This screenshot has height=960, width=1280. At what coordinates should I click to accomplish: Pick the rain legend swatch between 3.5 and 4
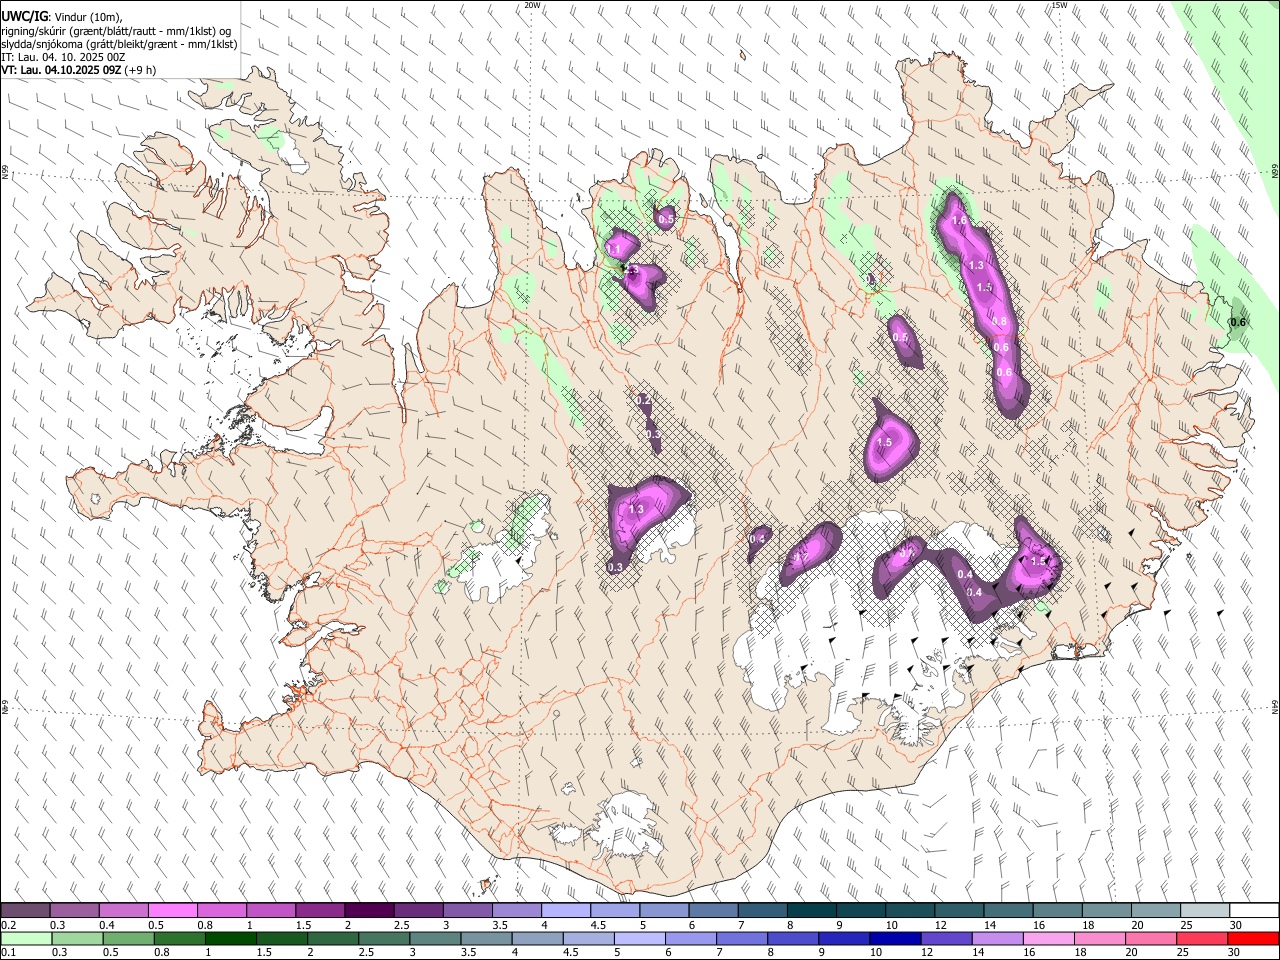(x=486, y=938)
